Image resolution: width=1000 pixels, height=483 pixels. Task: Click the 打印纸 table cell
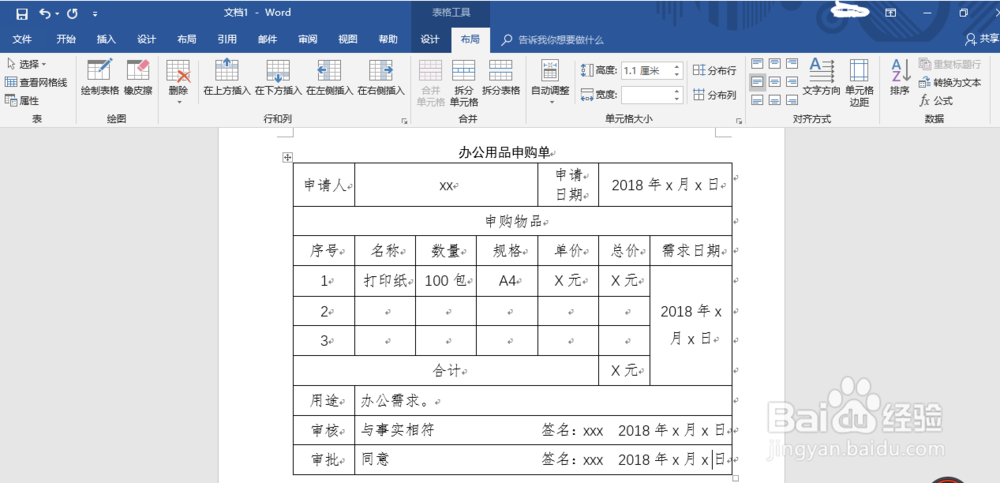click(x=385, y=281)
